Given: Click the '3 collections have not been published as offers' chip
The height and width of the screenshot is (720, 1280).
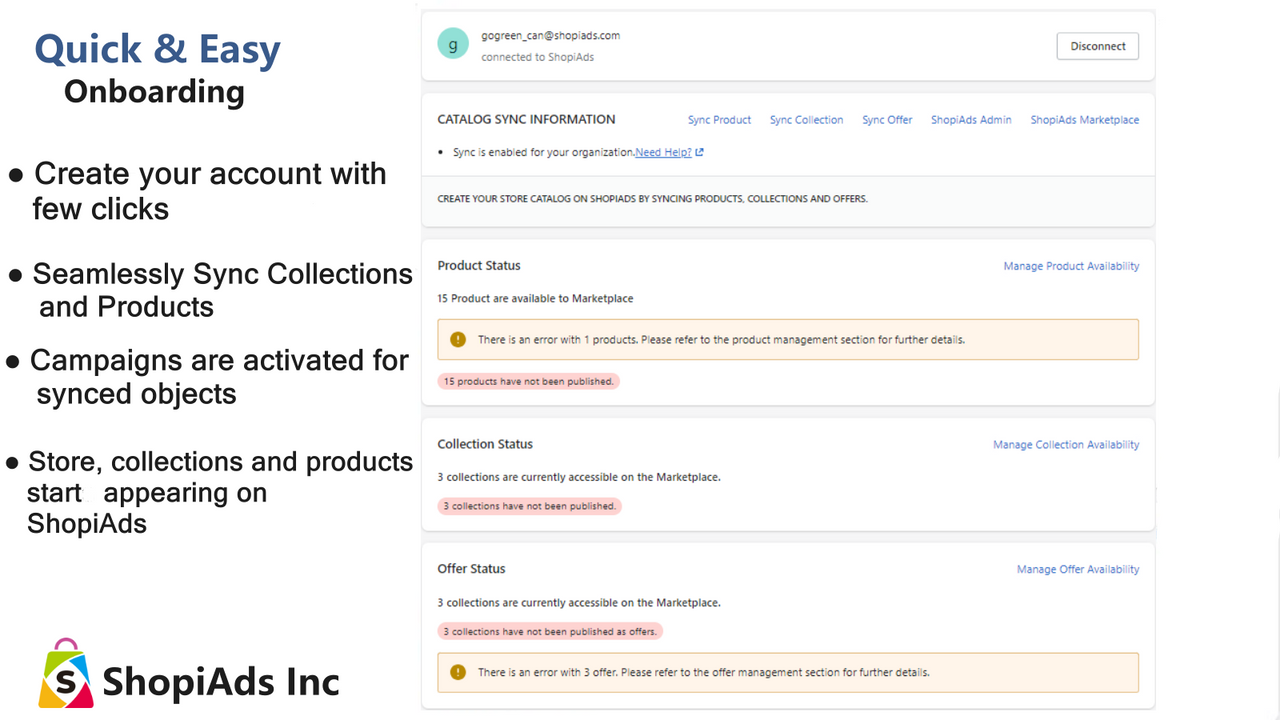Looking at the screenshot, I should [x=550, y=631].
